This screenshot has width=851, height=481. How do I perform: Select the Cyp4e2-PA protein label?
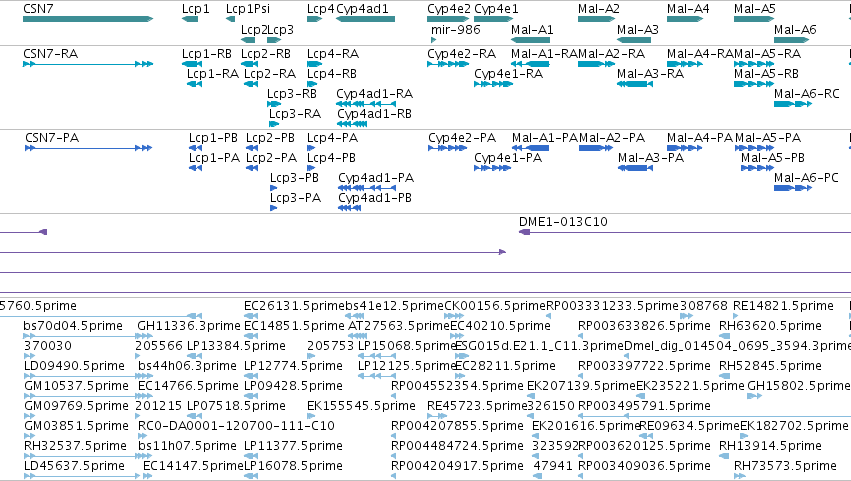pos(462,138)
